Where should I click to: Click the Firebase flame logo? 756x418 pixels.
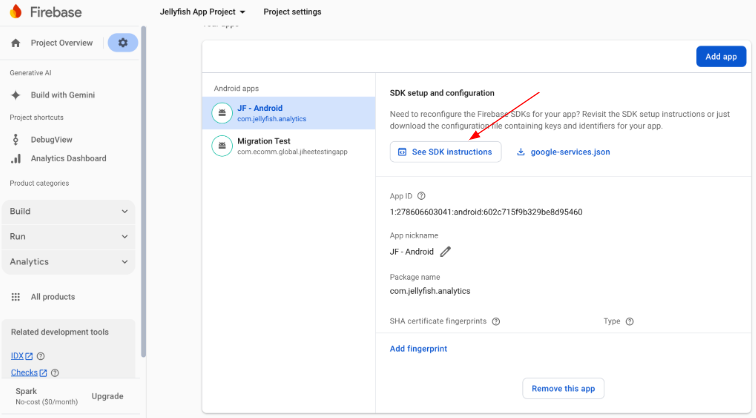(16, 11)
